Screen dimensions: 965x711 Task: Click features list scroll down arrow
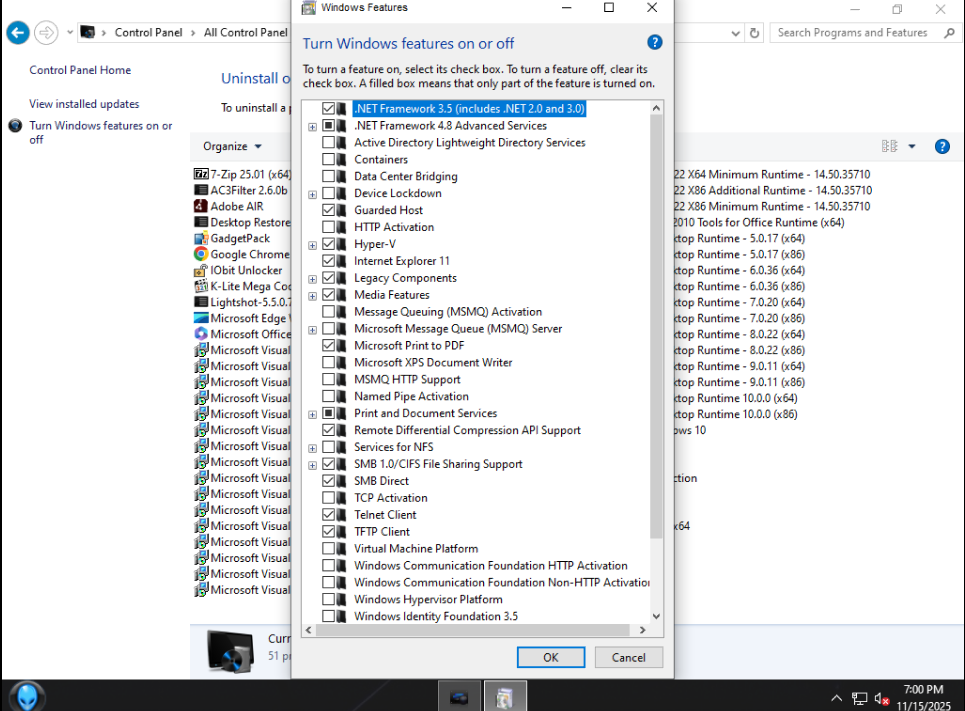point(656,616)
